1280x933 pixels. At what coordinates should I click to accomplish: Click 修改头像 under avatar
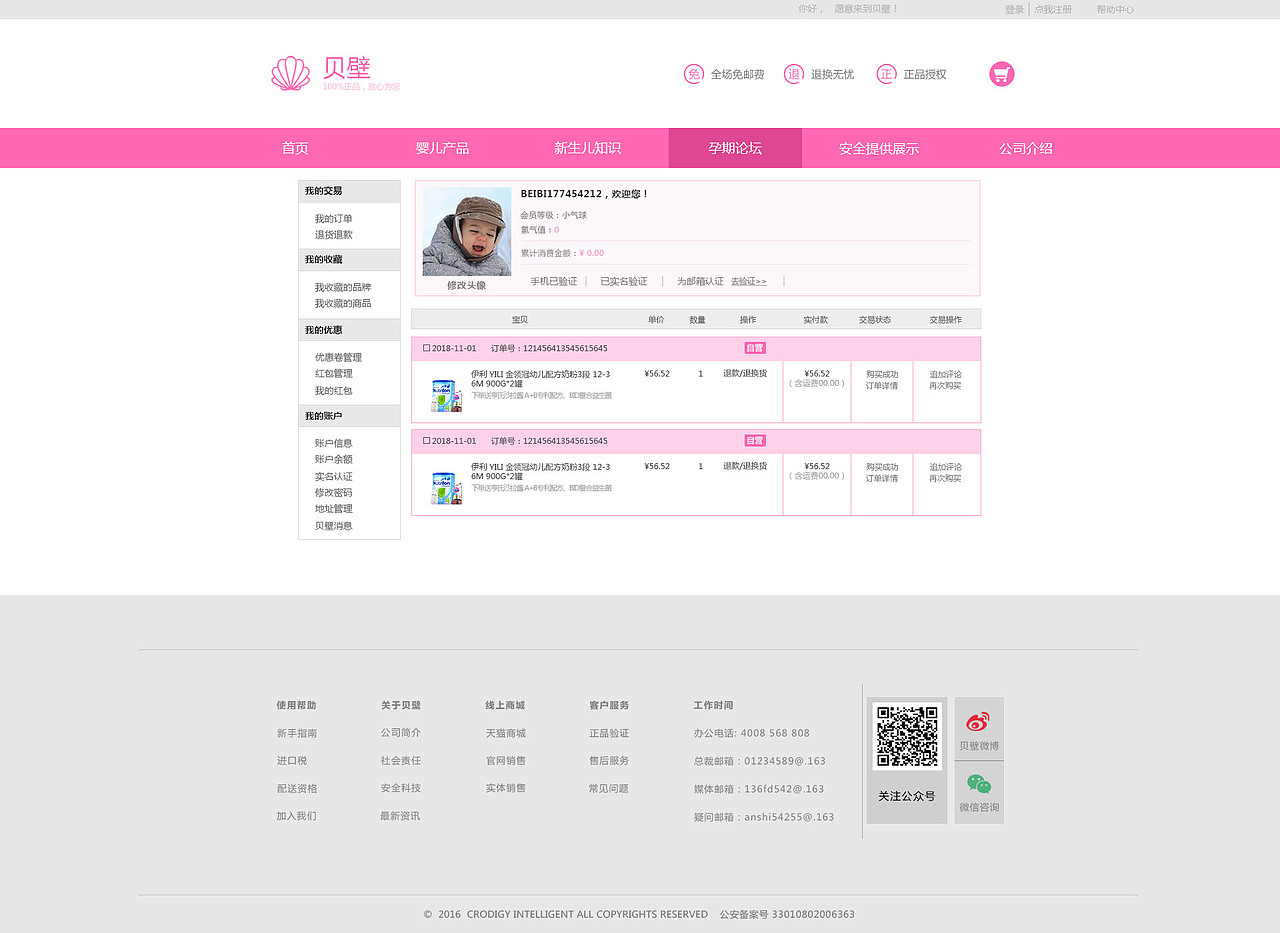(x=466, y=285)
